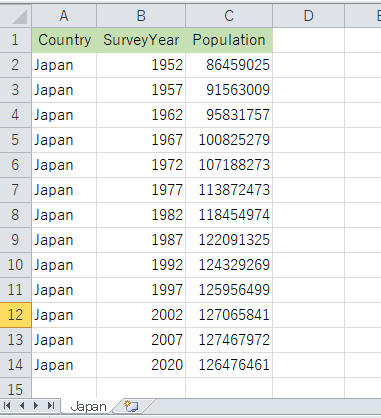Insert a new worksheet via tab icon
381x418 pixels.
[x=131, y=406]
